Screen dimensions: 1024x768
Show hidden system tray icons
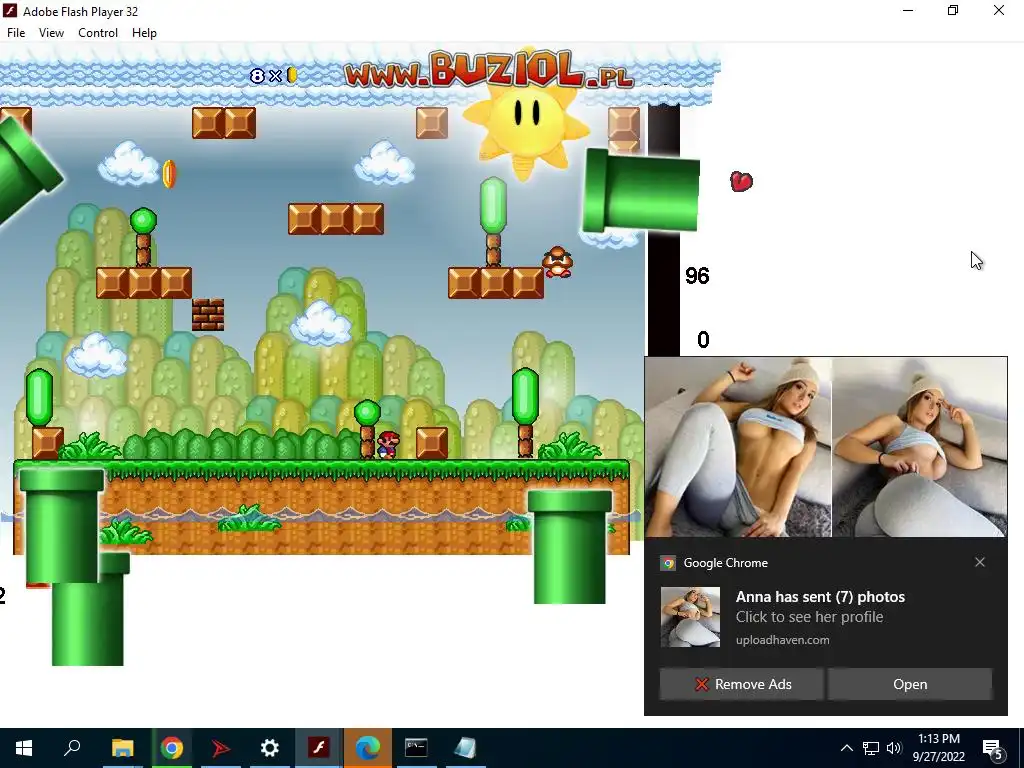pos(846,748)
